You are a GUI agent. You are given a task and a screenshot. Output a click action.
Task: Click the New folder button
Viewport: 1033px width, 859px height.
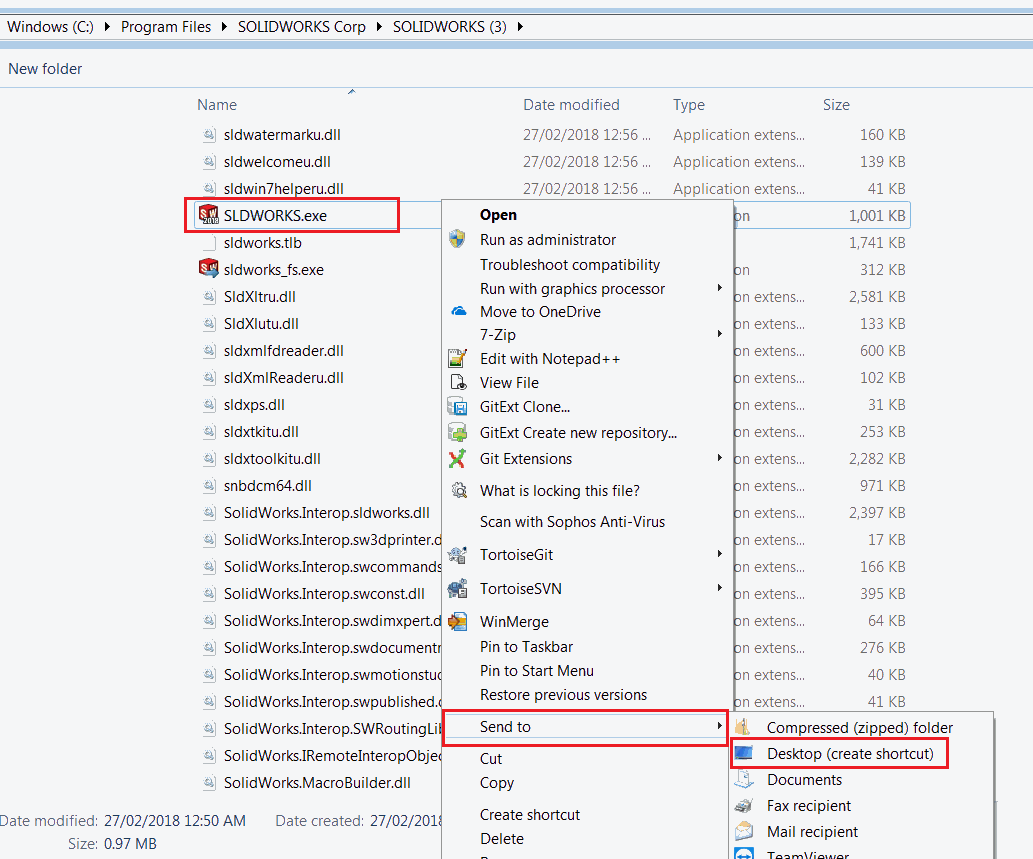coord(45,69)
